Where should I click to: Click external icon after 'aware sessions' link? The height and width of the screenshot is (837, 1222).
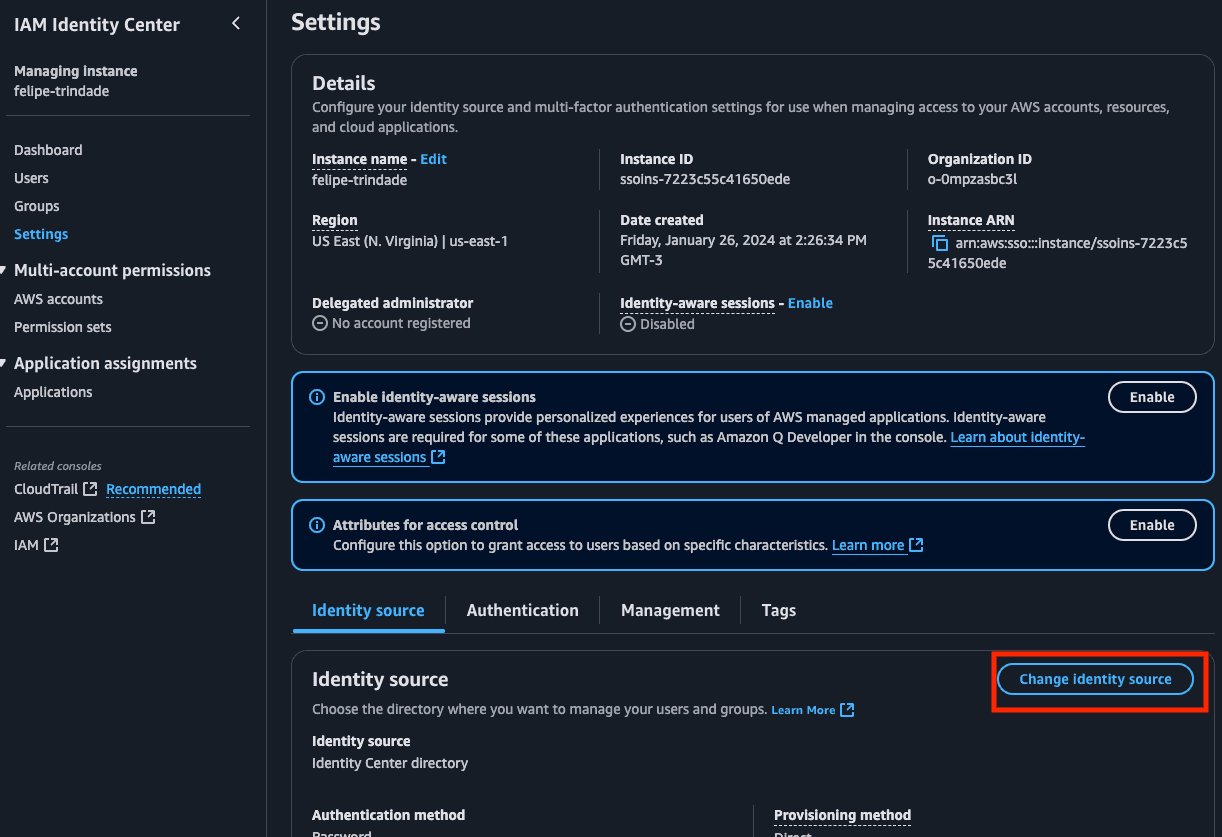point(438,457)
